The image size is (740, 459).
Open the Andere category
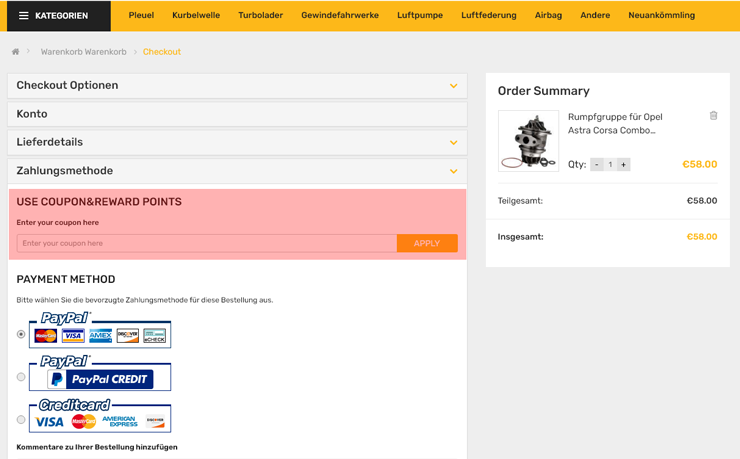(595, 15)
